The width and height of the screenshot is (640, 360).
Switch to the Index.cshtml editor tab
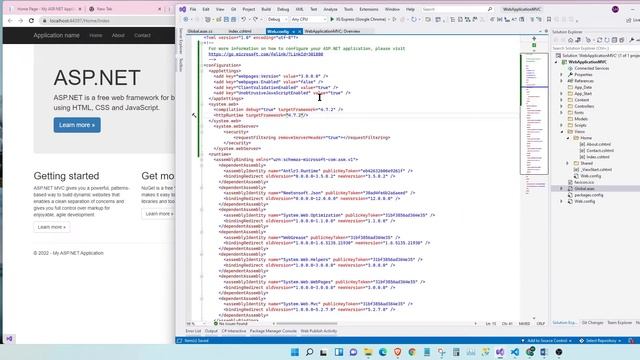tap(240, 31)
